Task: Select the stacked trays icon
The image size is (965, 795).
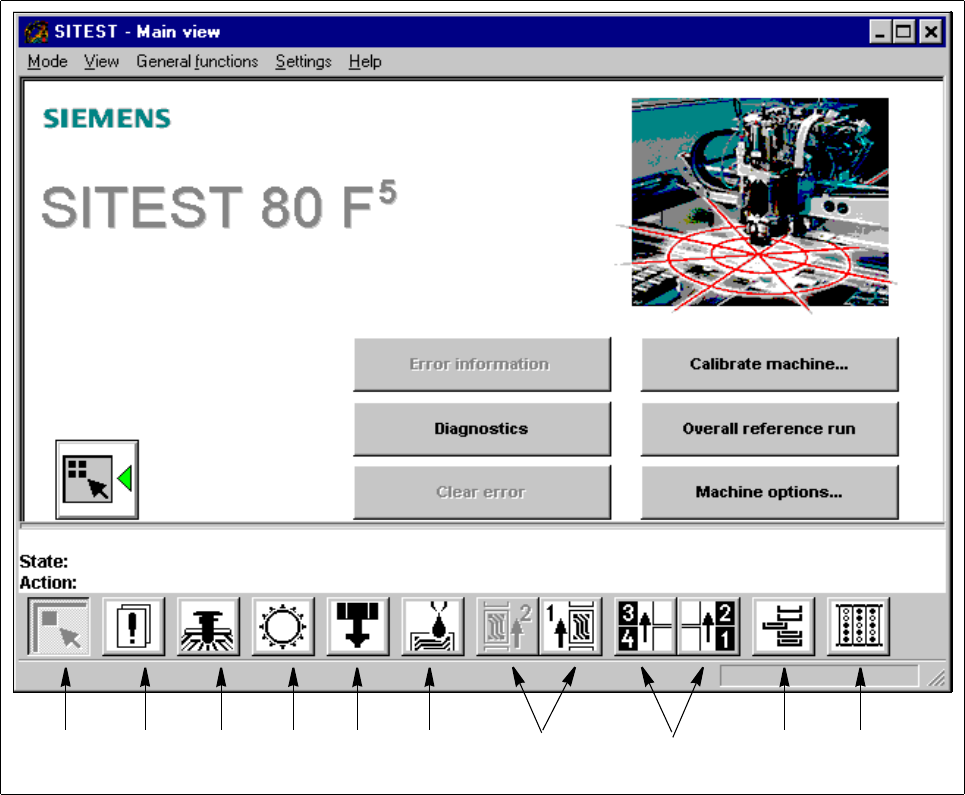Action: [783, 626]
